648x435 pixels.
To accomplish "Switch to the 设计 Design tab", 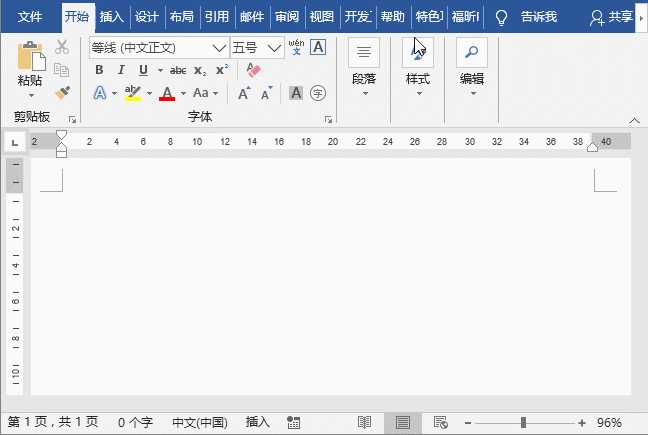I will click(x=147, y=17).
